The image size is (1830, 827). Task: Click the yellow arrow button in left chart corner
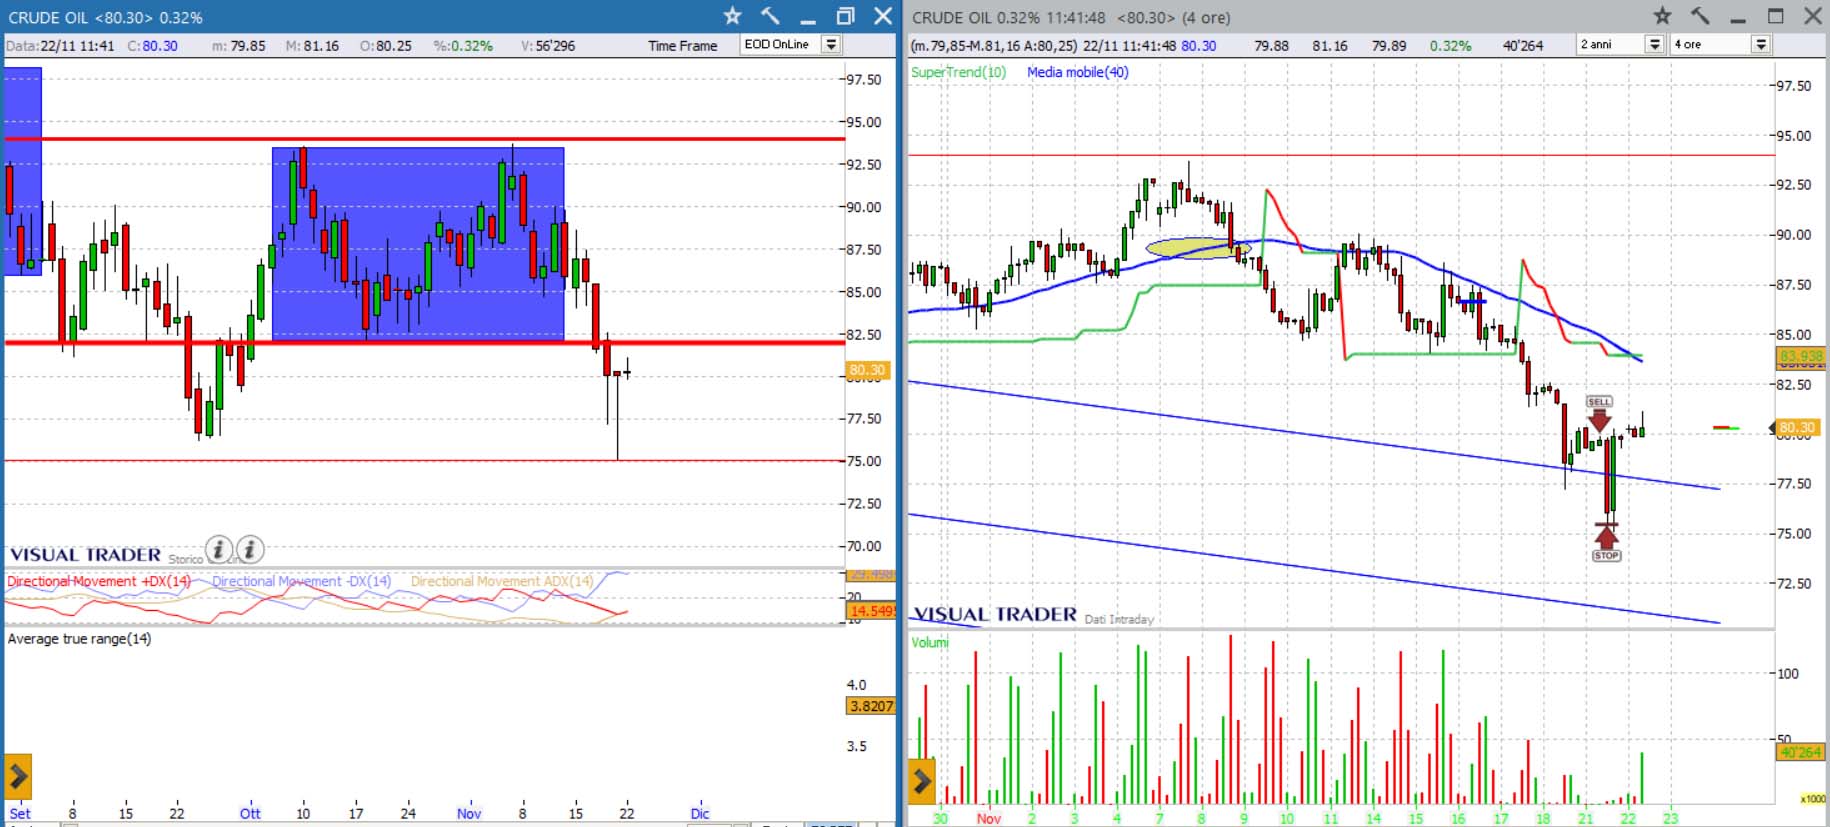click(18, 777)
